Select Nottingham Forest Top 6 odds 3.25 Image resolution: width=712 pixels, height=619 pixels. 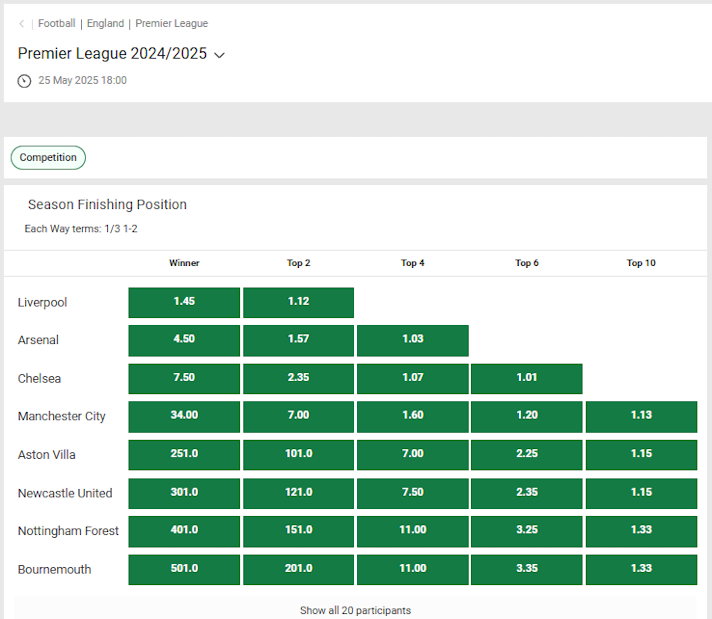(527, 531)
